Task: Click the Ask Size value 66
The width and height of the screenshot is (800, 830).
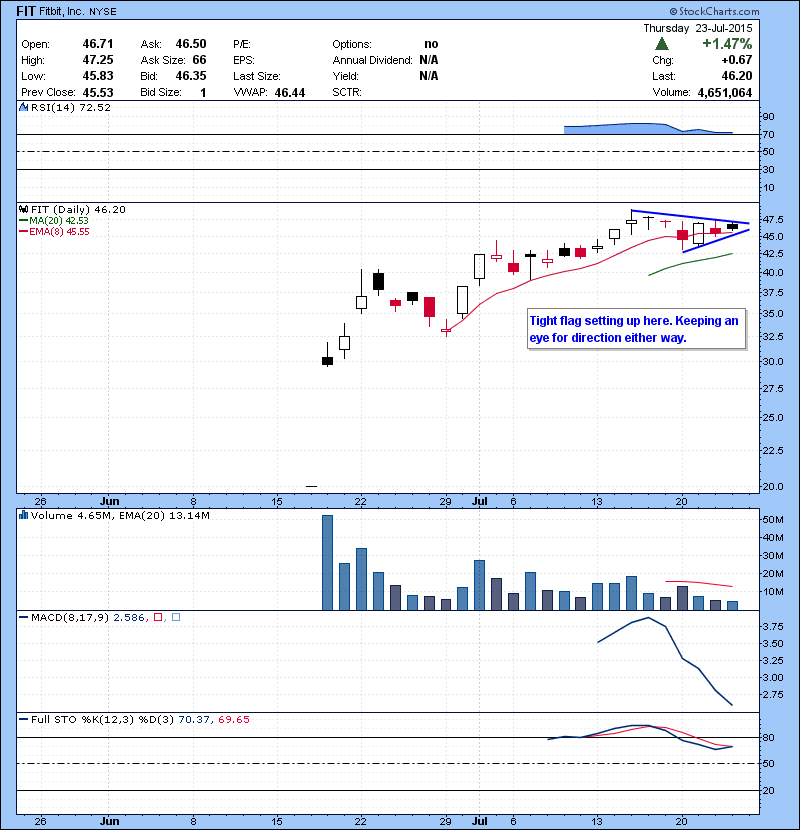Action: (x=200, y=60)
